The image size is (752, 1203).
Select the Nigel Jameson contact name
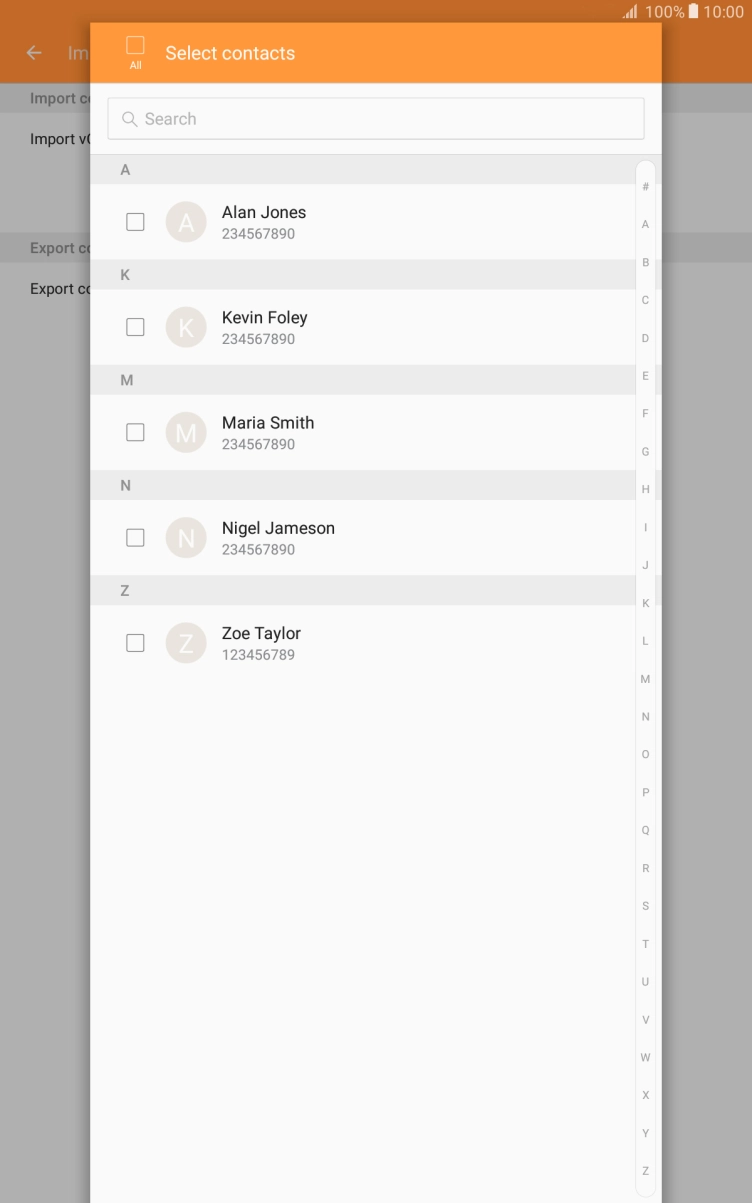[278, 528]
